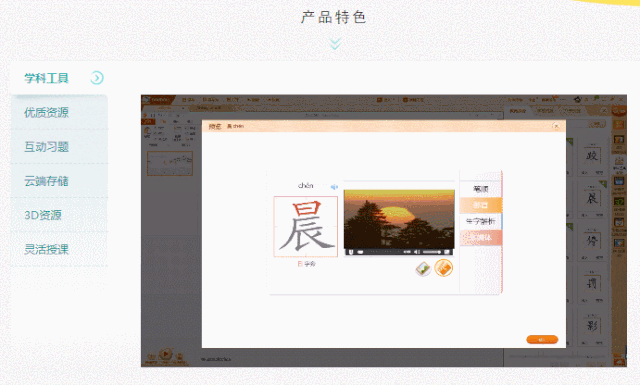Viewport: 640px width, 385px height.
Task: Click the double chevron below 产品特色
Action: 335,43
